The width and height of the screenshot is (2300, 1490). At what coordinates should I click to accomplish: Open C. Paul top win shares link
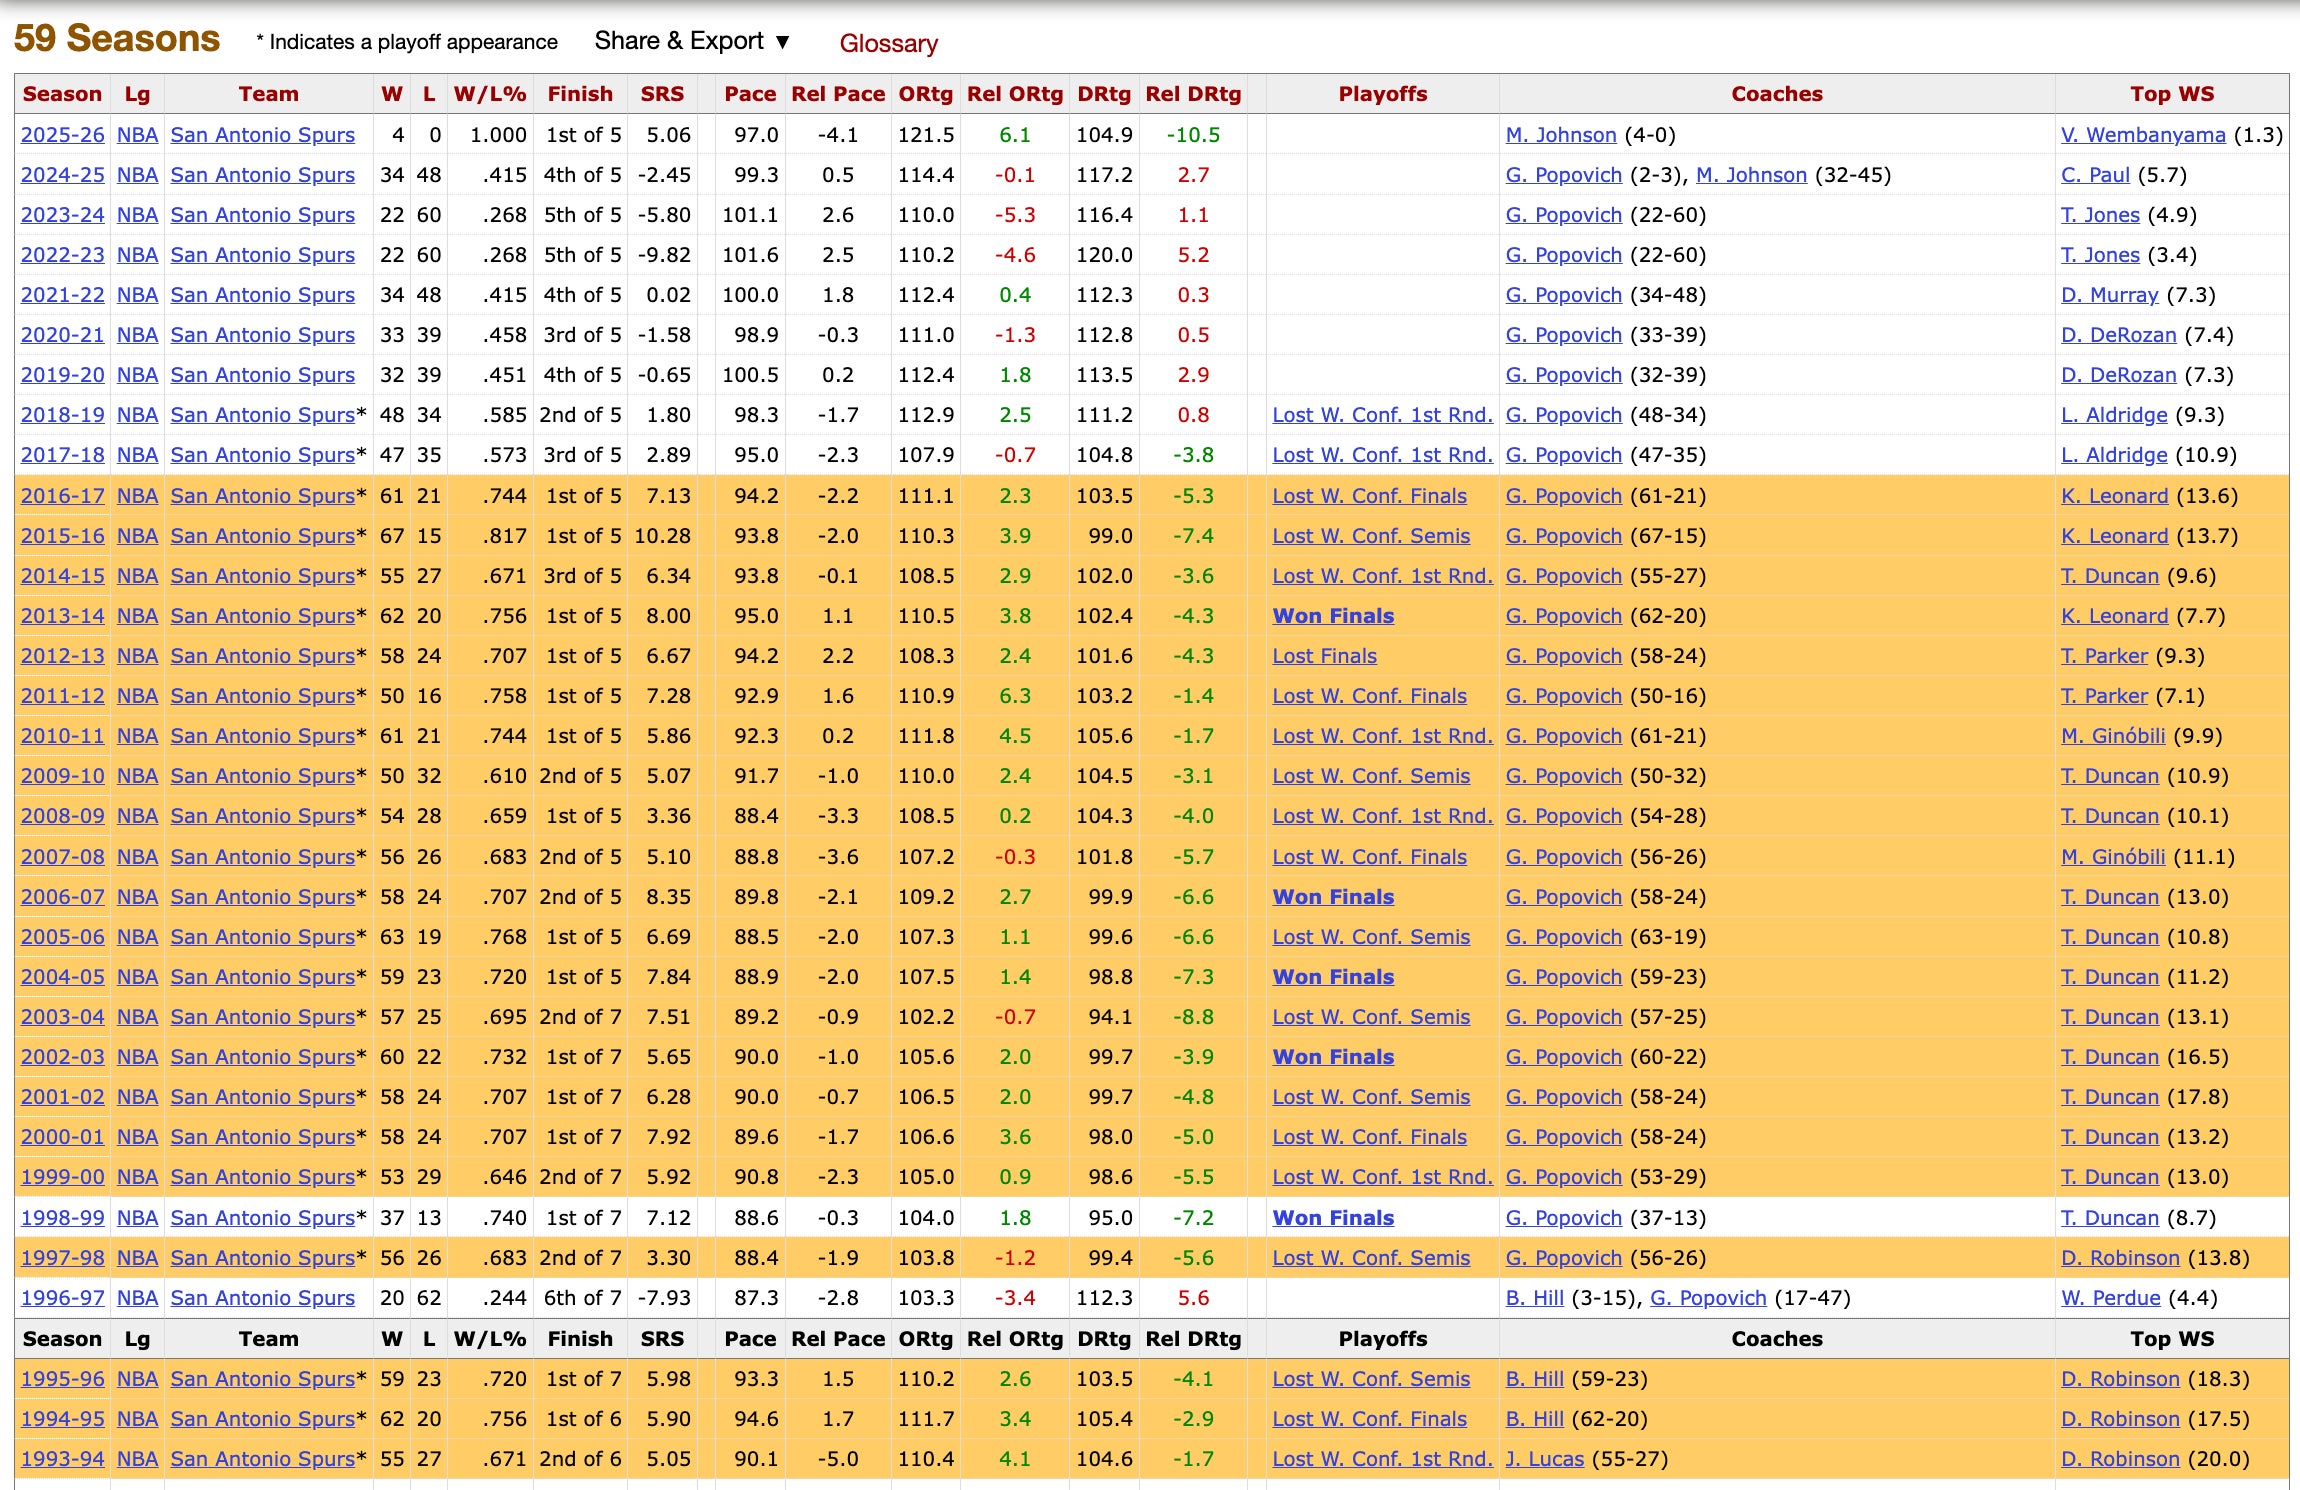(2095, 175)
